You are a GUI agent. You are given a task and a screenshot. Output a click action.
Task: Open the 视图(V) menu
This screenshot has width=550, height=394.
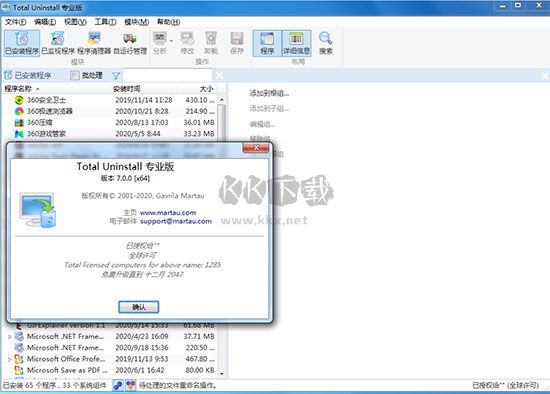coord(75,22)
